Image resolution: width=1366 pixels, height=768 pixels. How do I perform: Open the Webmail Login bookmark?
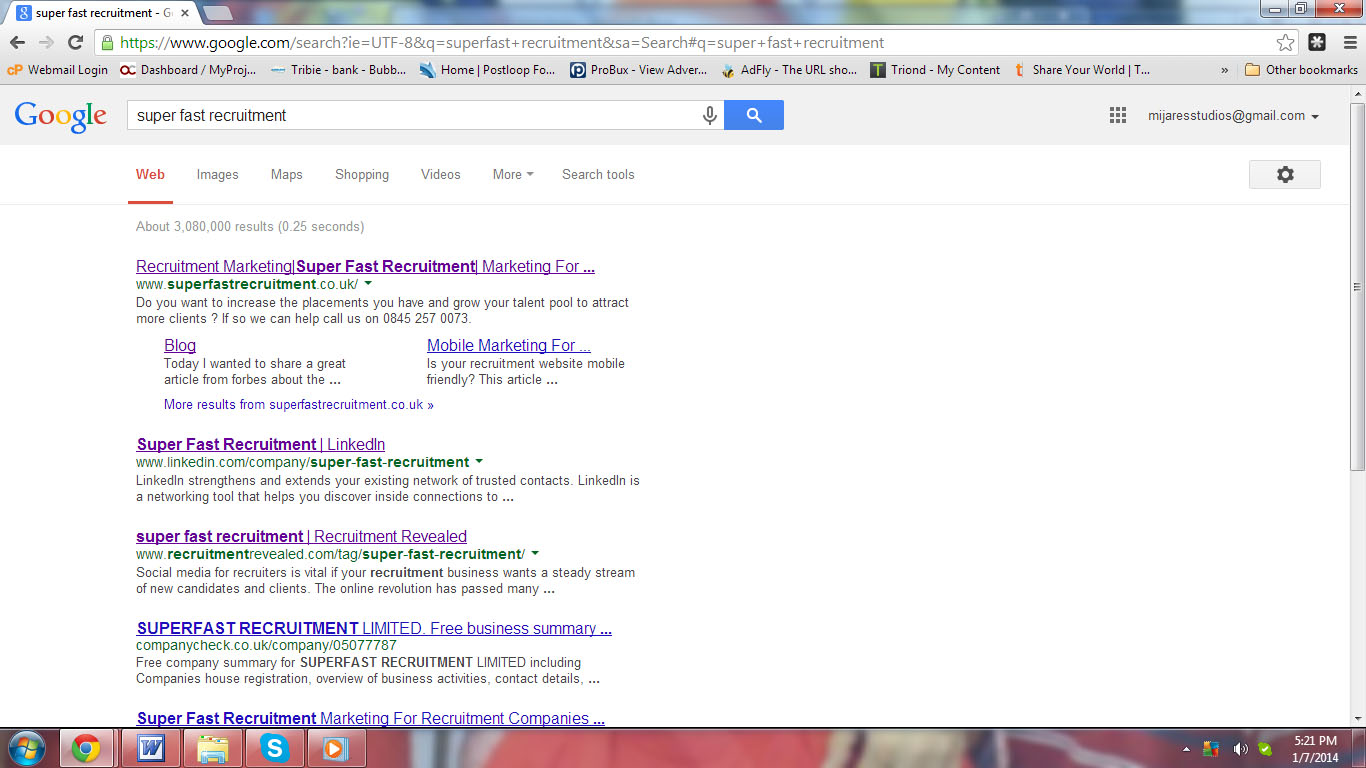tap(57, 70)
